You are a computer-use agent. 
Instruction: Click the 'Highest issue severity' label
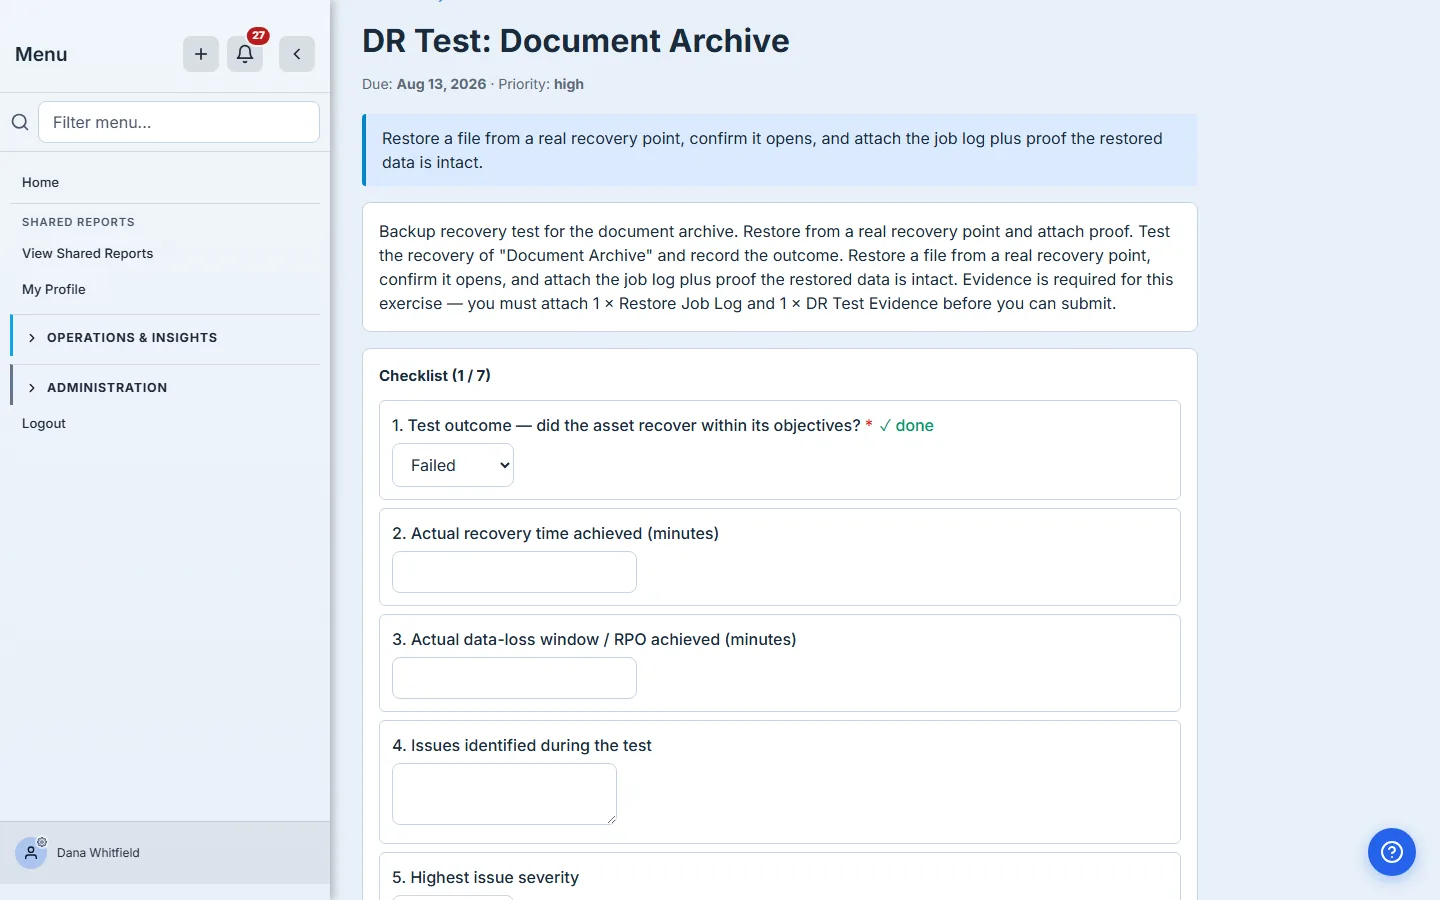pyautogui.click(x=494, y=878)
